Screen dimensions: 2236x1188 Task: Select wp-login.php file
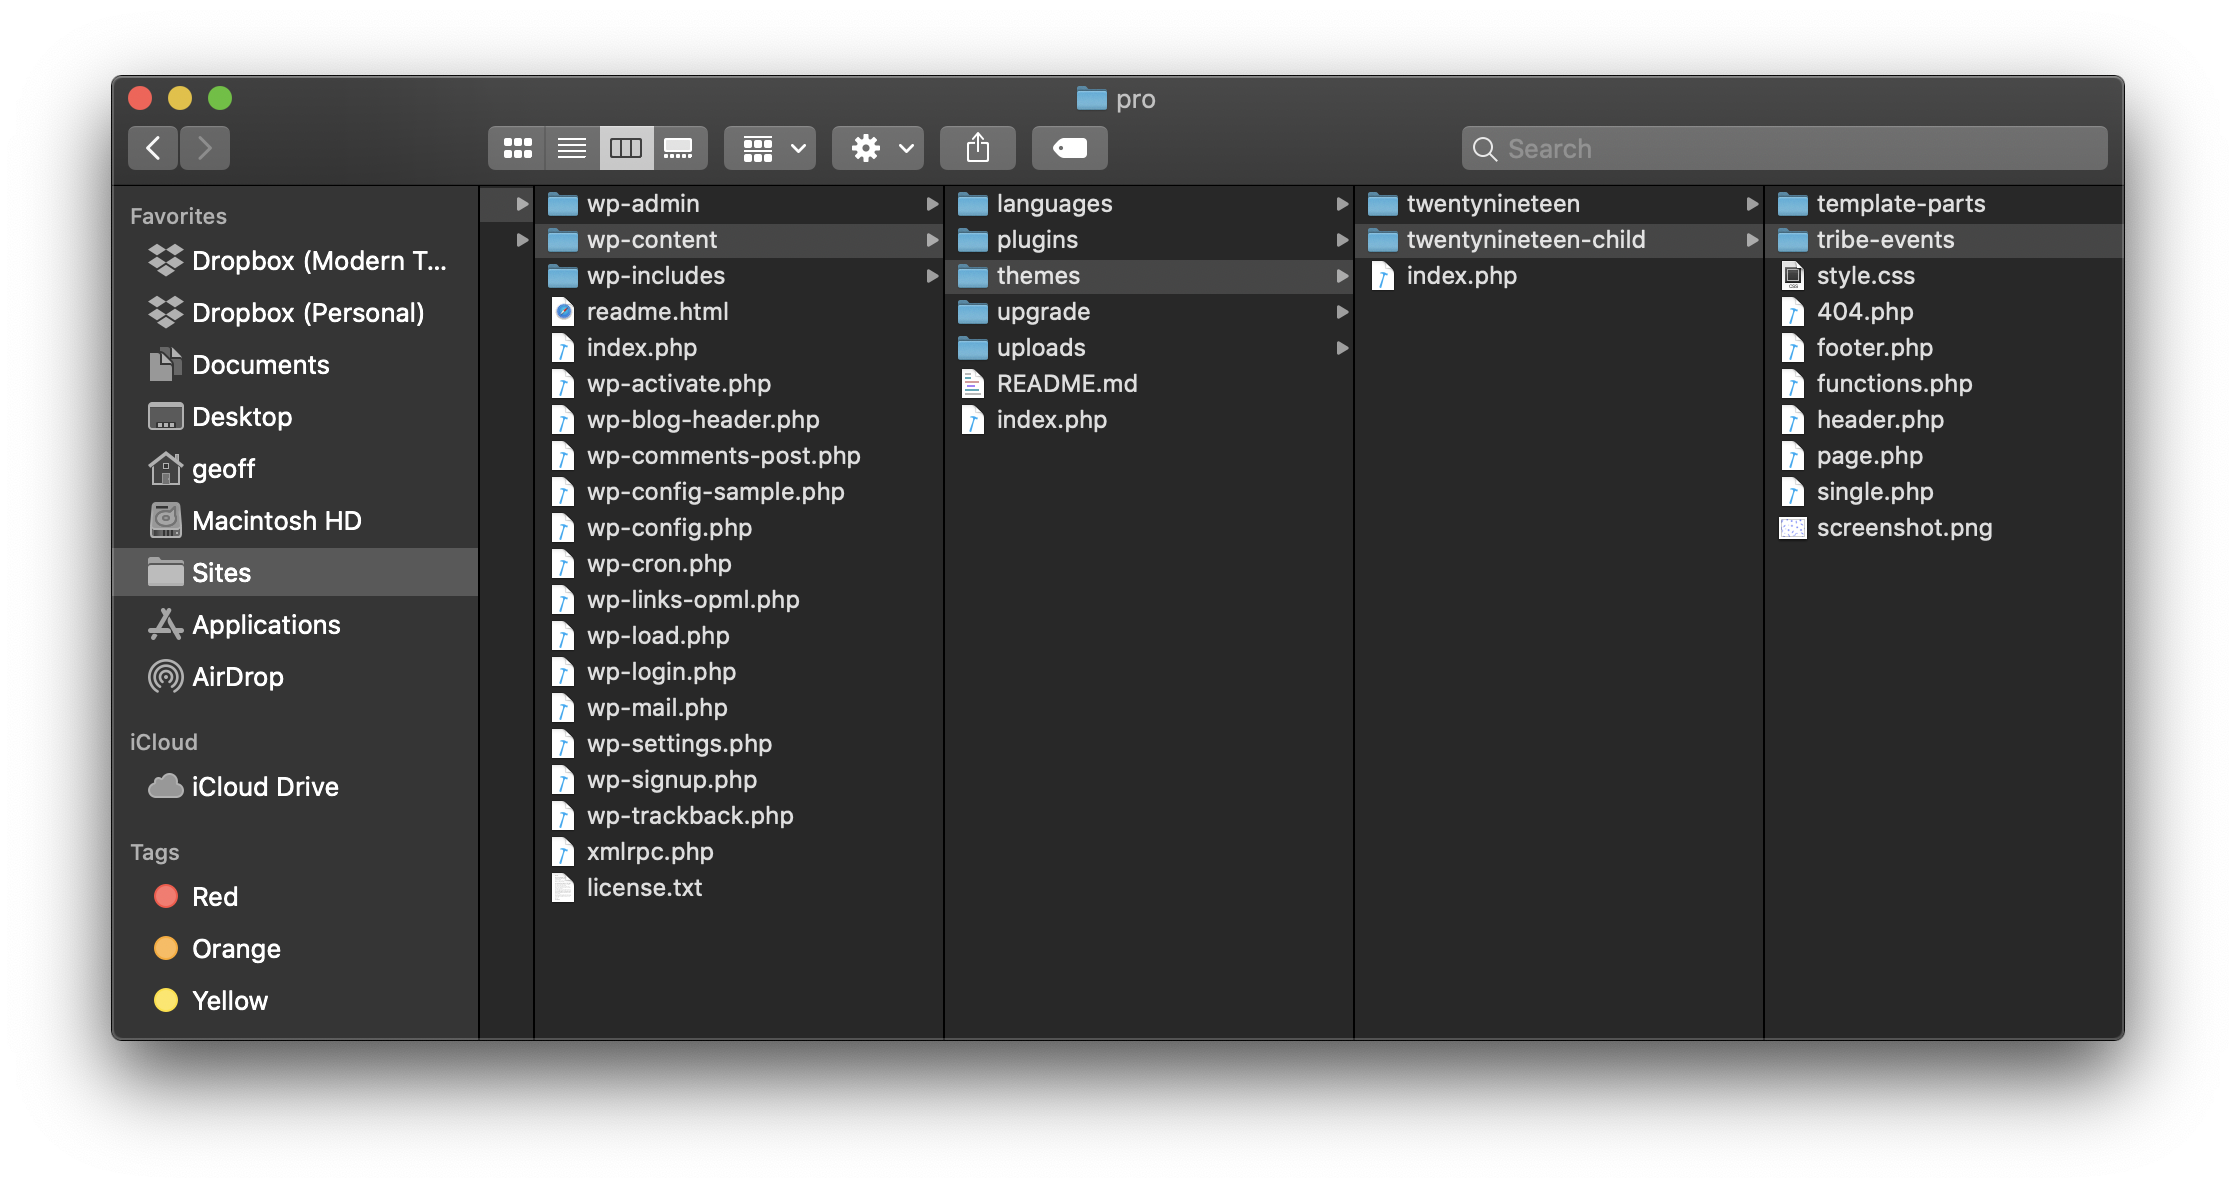739,672
